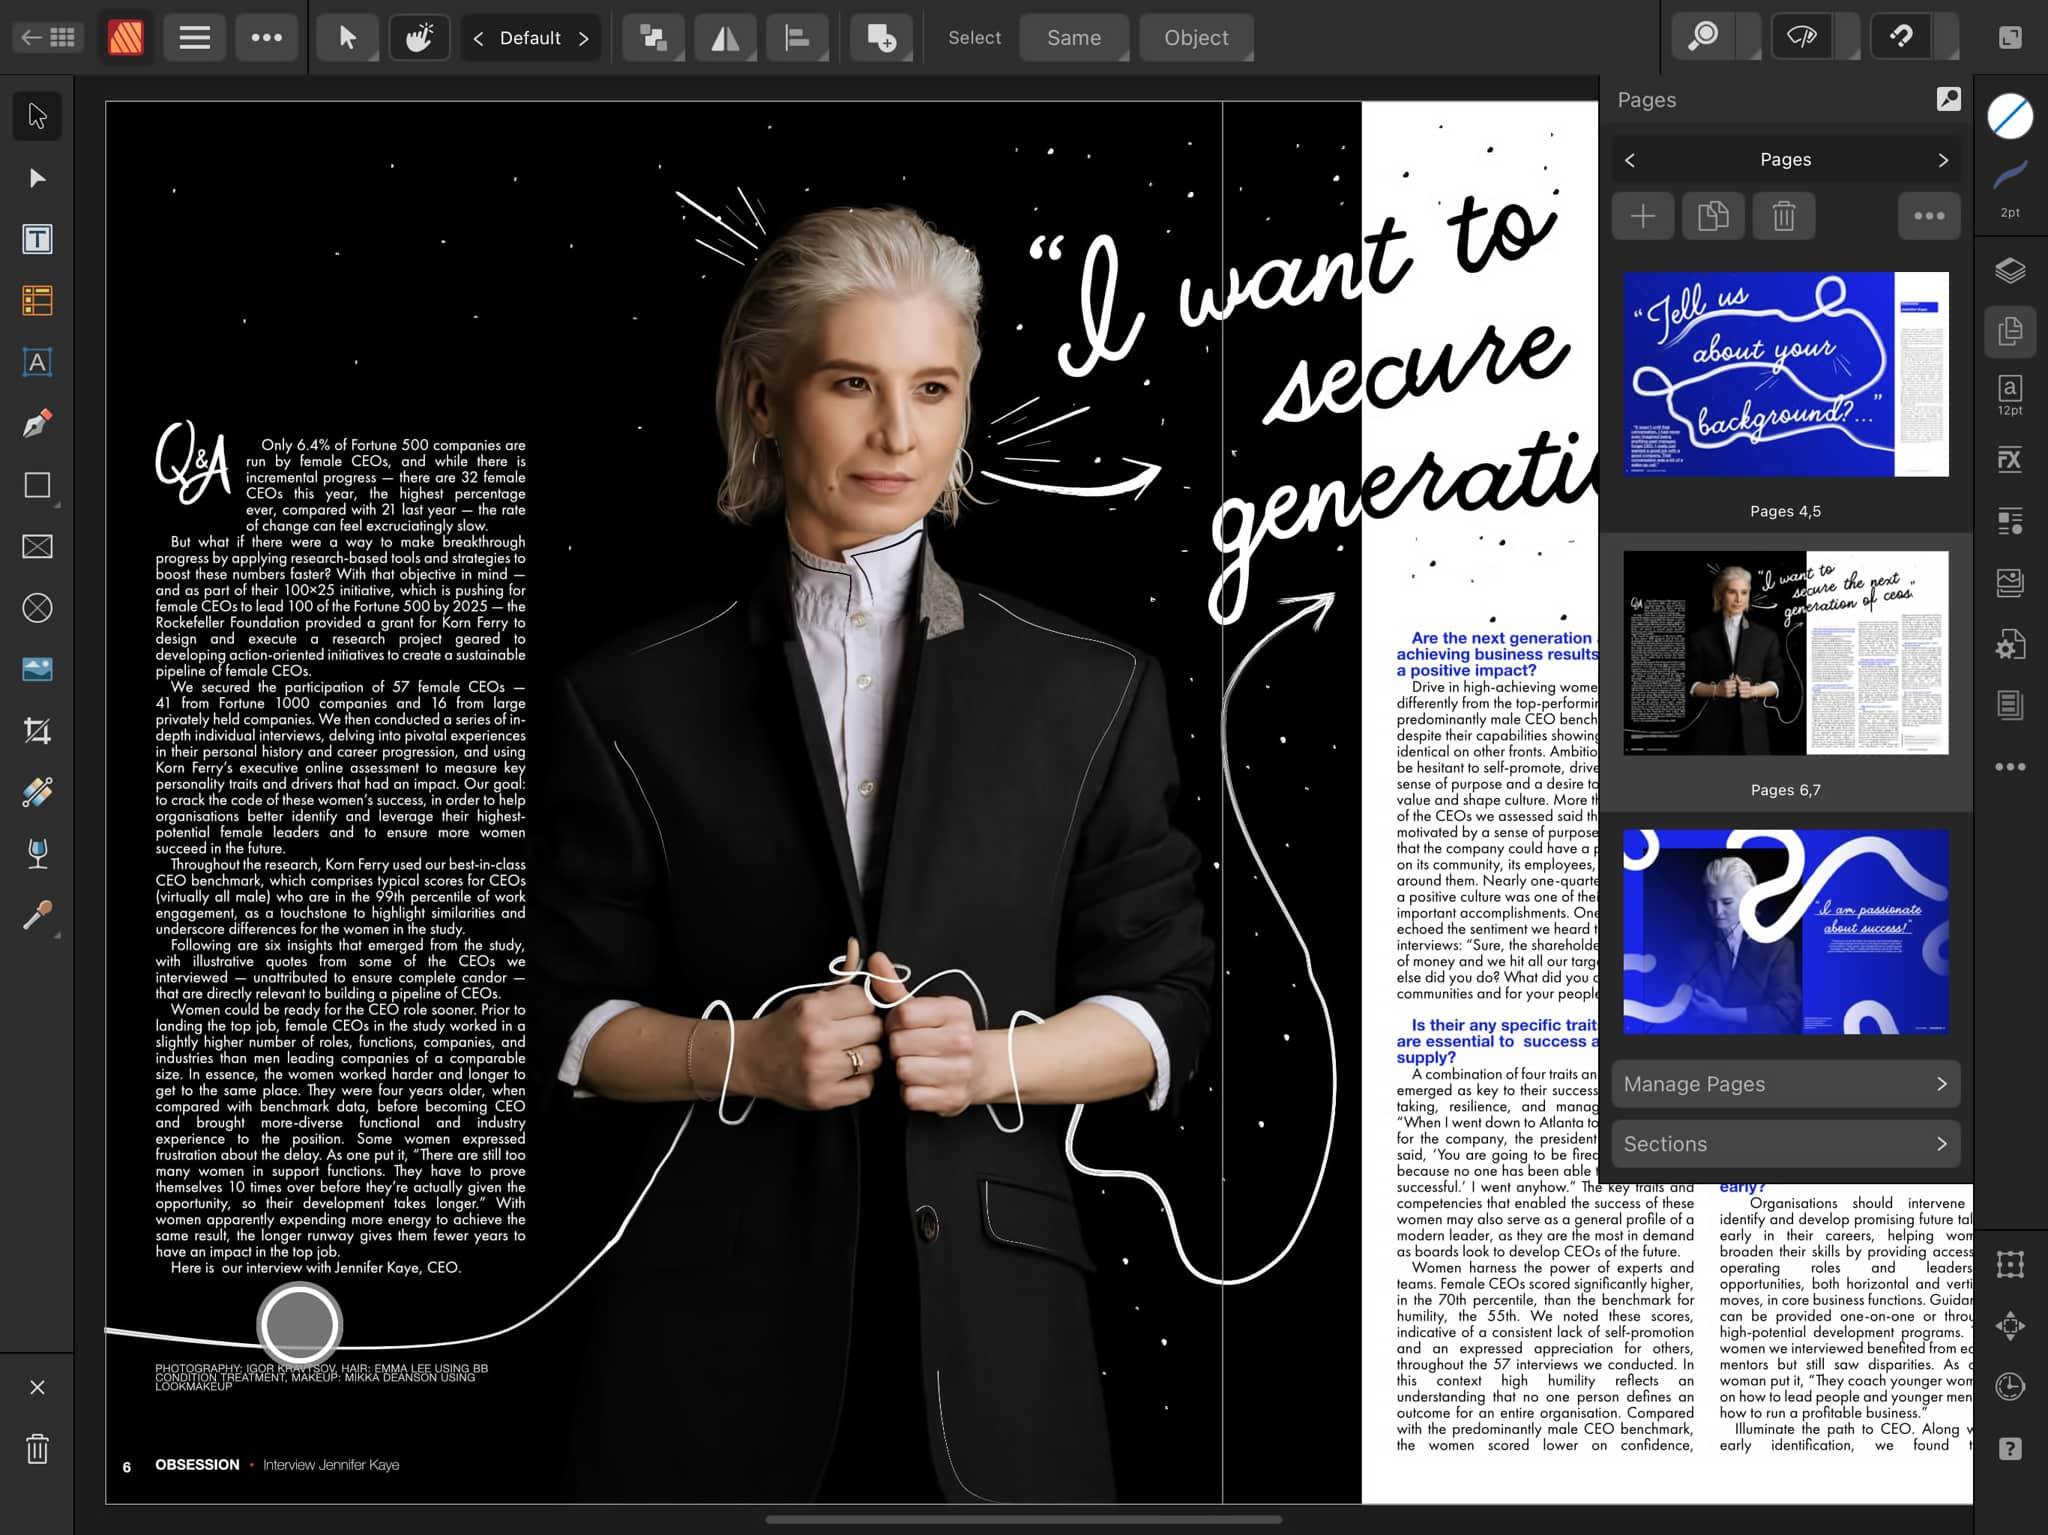Open the three-dot edit menu
Screen dimensions: 2048x1535
(266, 38)
